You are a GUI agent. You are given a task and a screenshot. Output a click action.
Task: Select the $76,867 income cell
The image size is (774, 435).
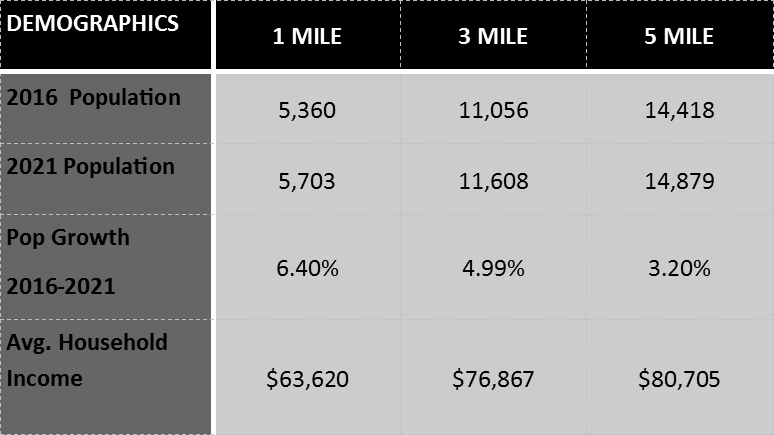494,379
